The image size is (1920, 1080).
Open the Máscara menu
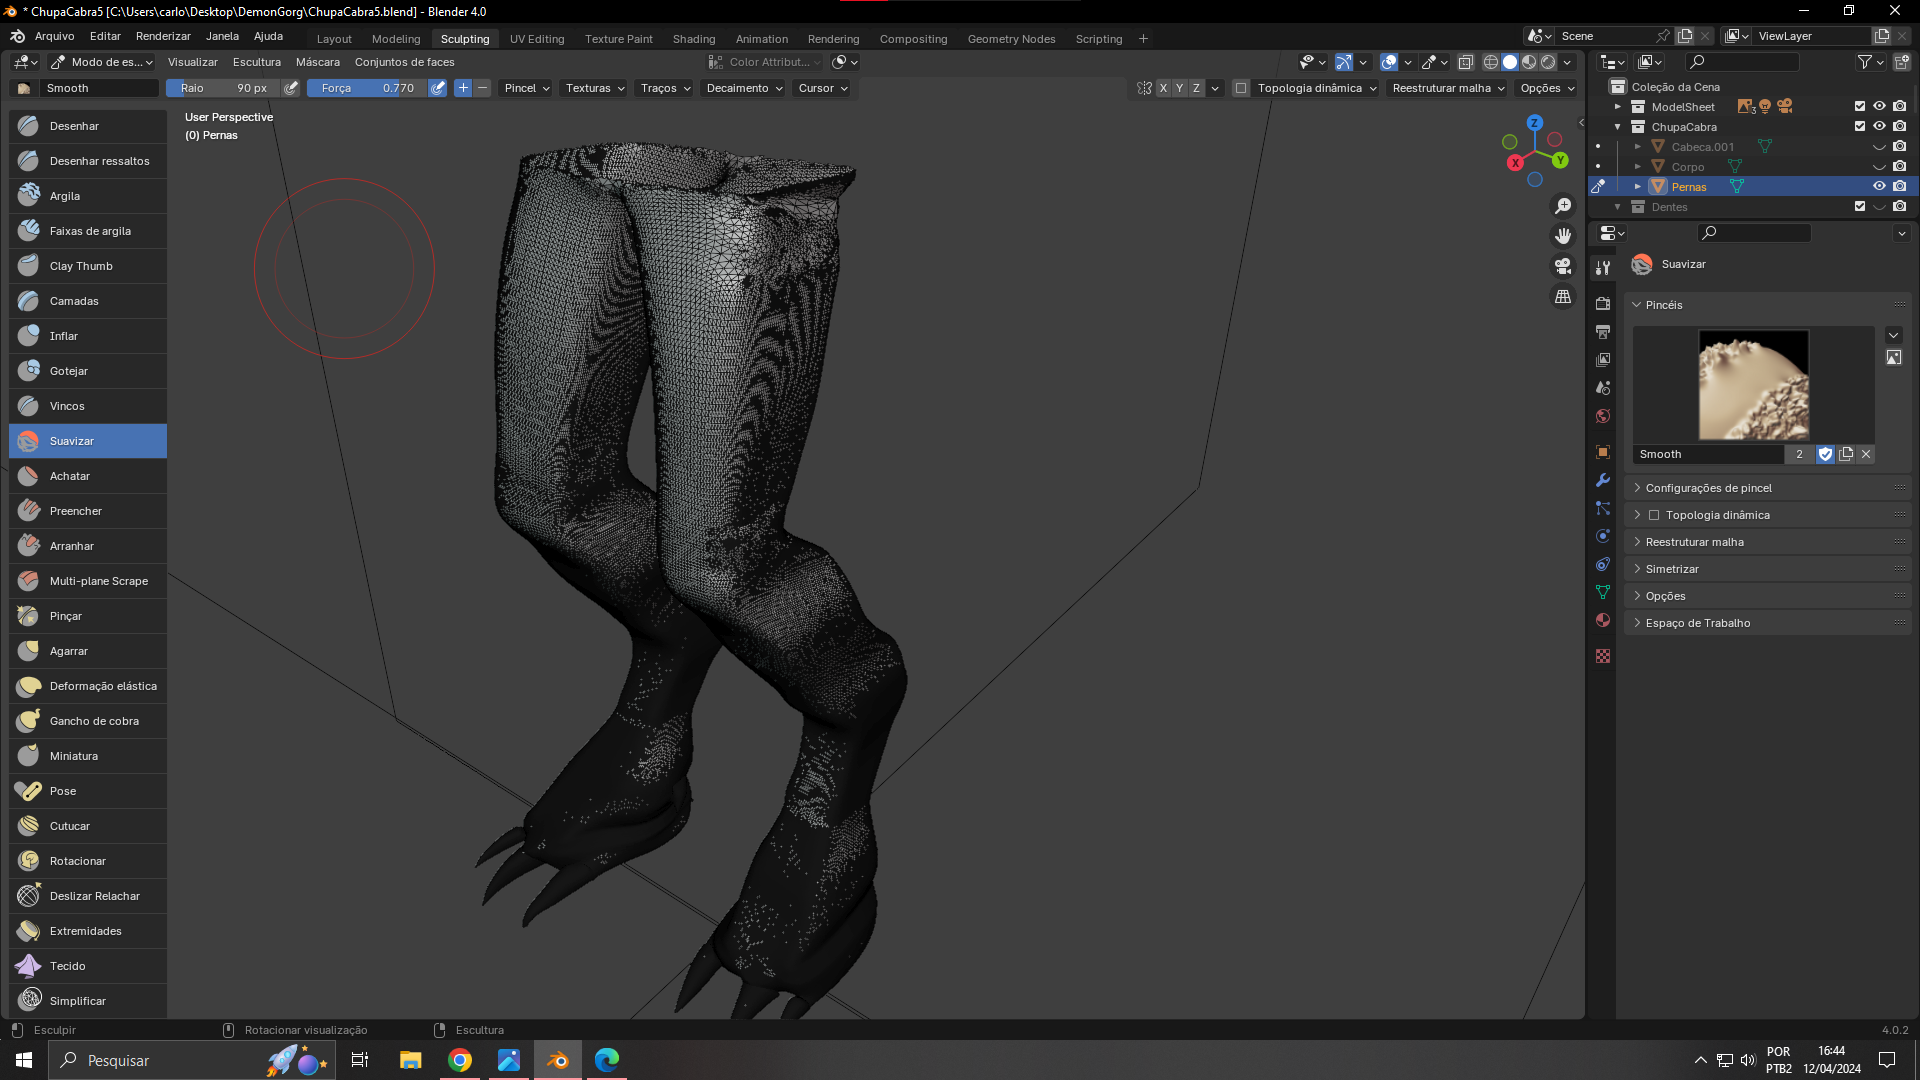coord(317,62)
